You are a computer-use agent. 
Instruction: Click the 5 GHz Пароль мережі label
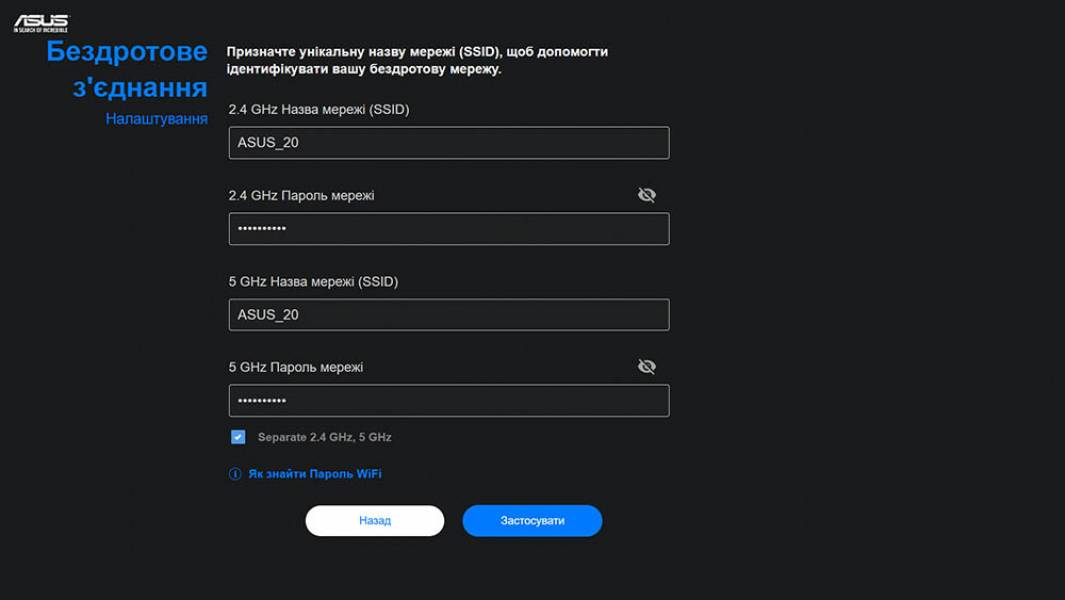click(x=295, y=367)
